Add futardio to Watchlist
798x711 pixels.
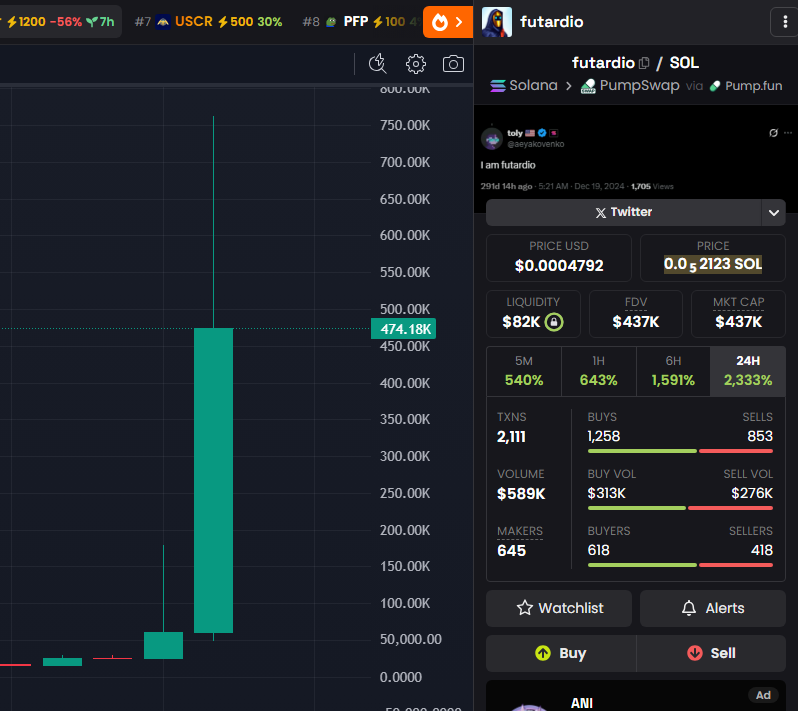click(559, 608)
